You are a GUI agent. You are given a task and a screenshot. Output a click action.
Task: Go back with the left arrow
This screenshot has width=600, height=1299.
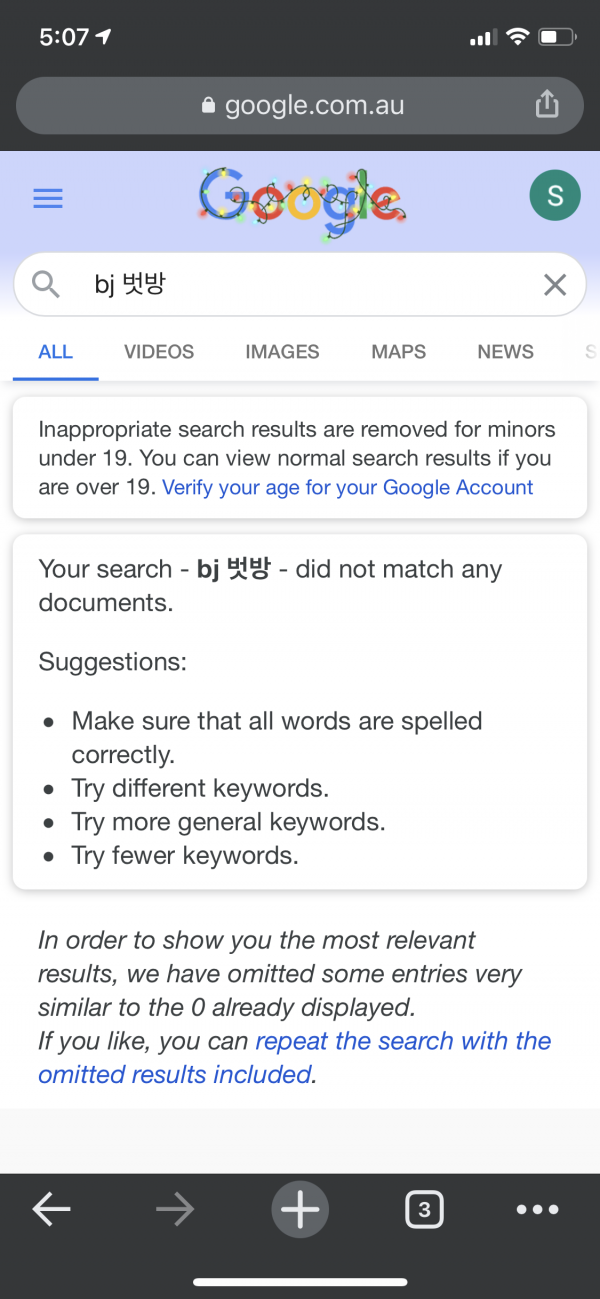tap(51, 1210)
